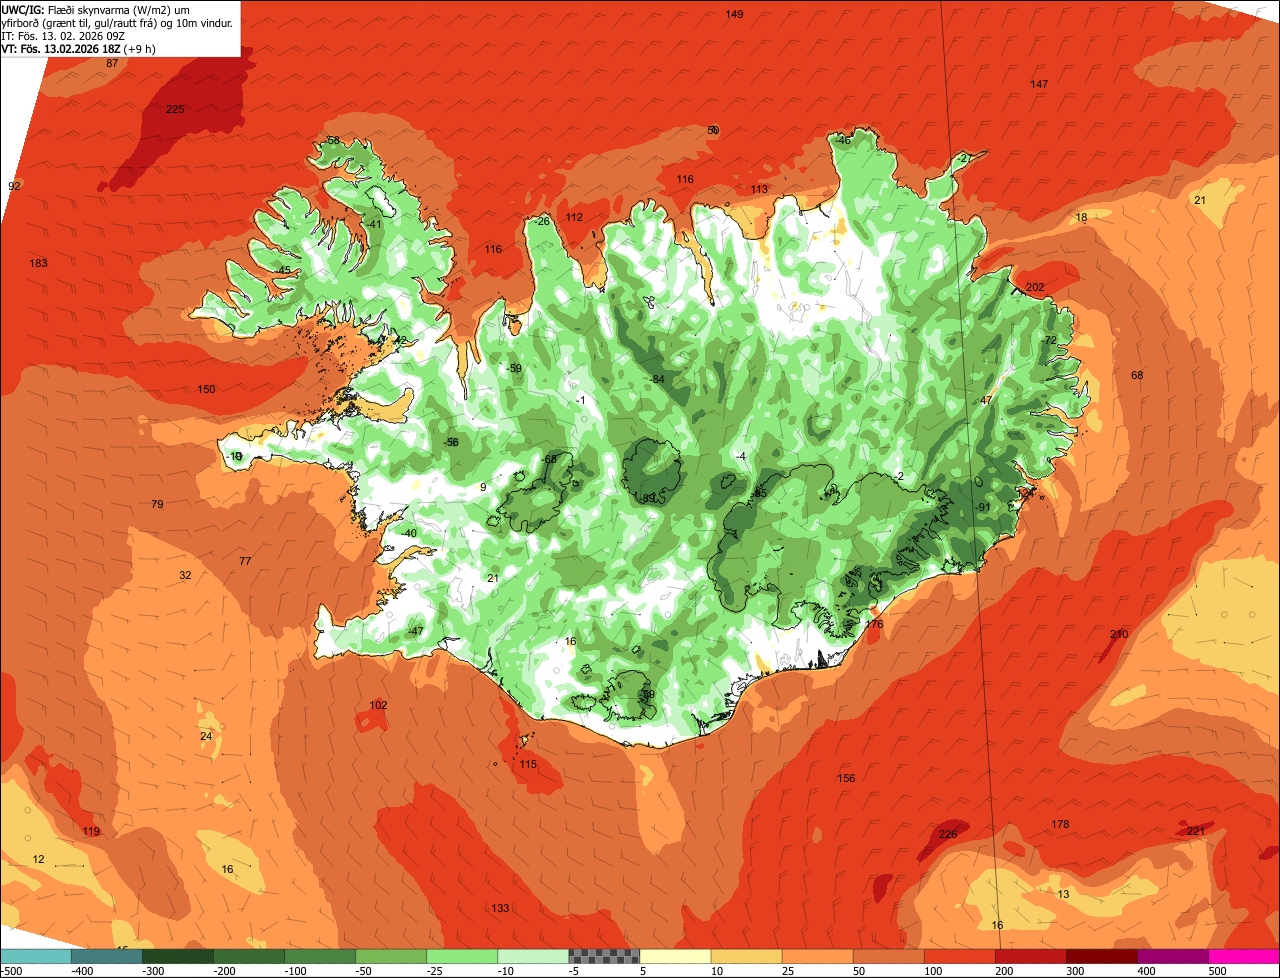Image resolution: width=1280 pixels, height=978 pixels.
Task: Click the value -47 on the Reykjanes peninsula
Action: pos(415,631)
